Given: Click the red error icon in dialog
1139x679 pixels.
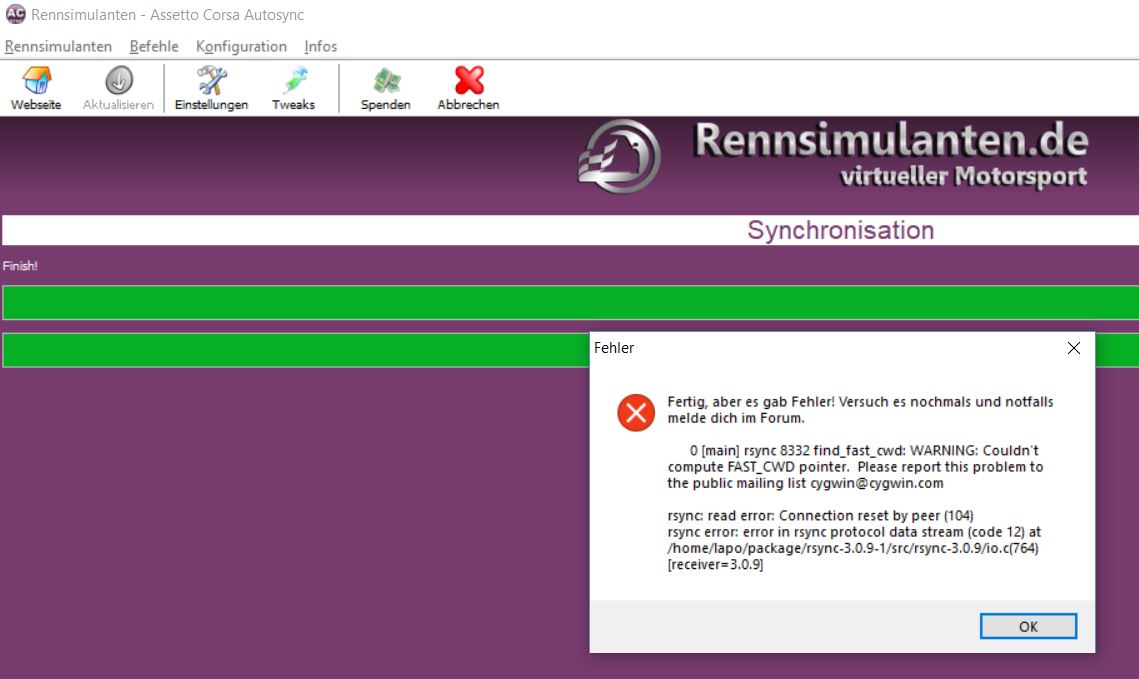Looking at the screenshot, I should pyautogui.click(x=636, y=412).
